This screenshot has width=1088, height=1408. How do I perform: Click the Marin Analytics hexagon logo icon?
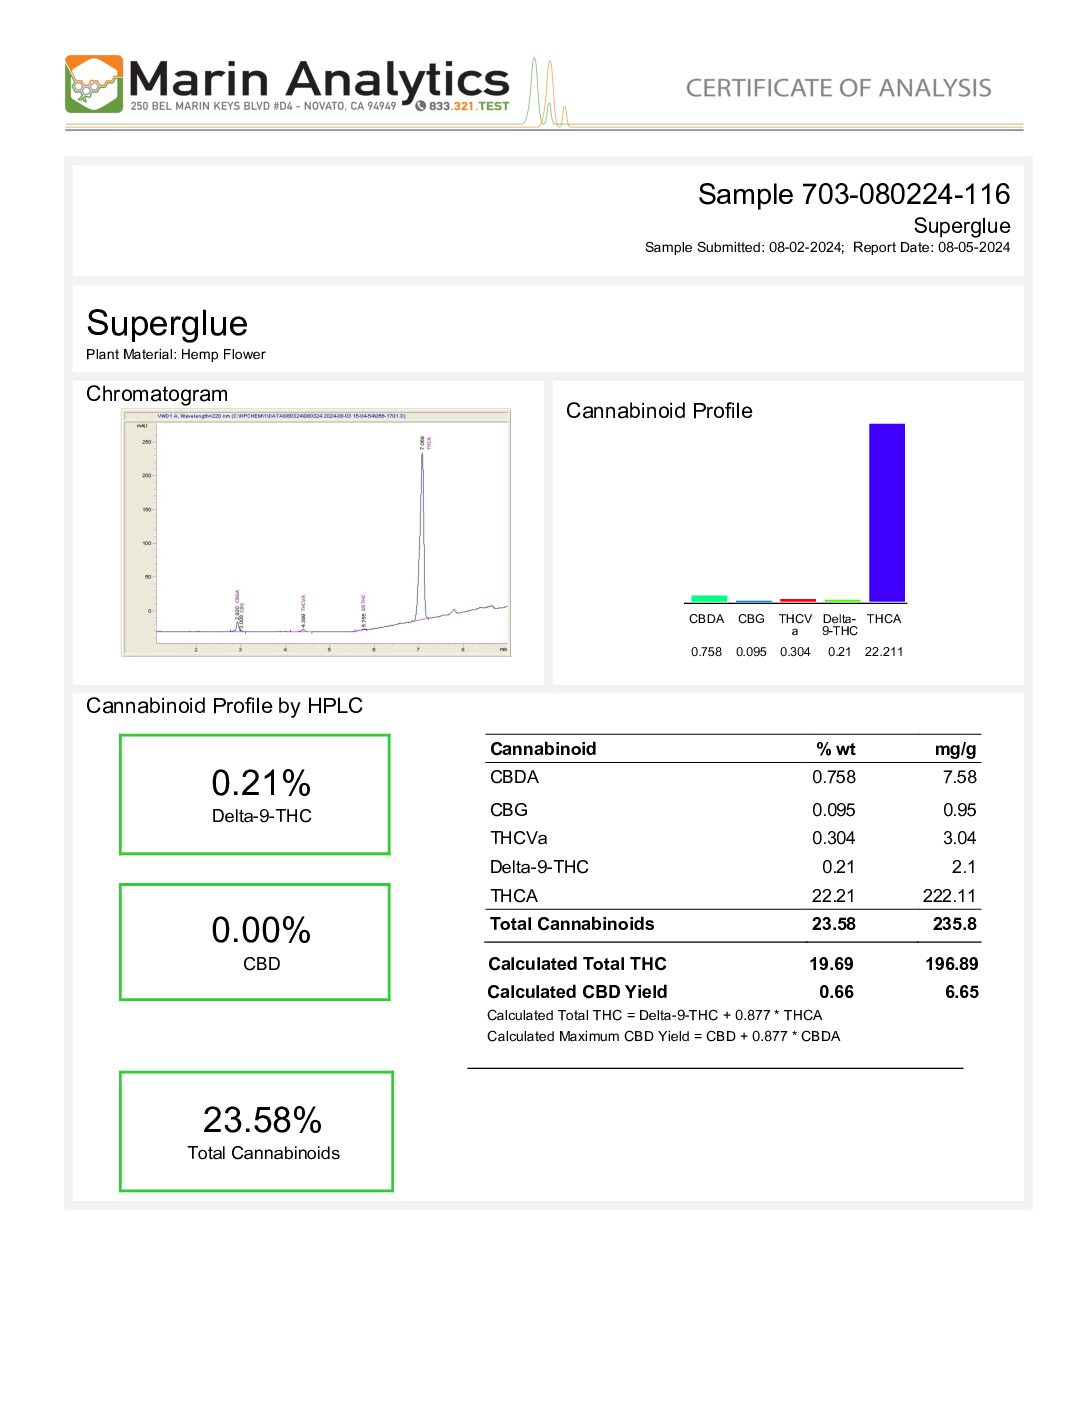pyautogui.click(x=94, y=84)
